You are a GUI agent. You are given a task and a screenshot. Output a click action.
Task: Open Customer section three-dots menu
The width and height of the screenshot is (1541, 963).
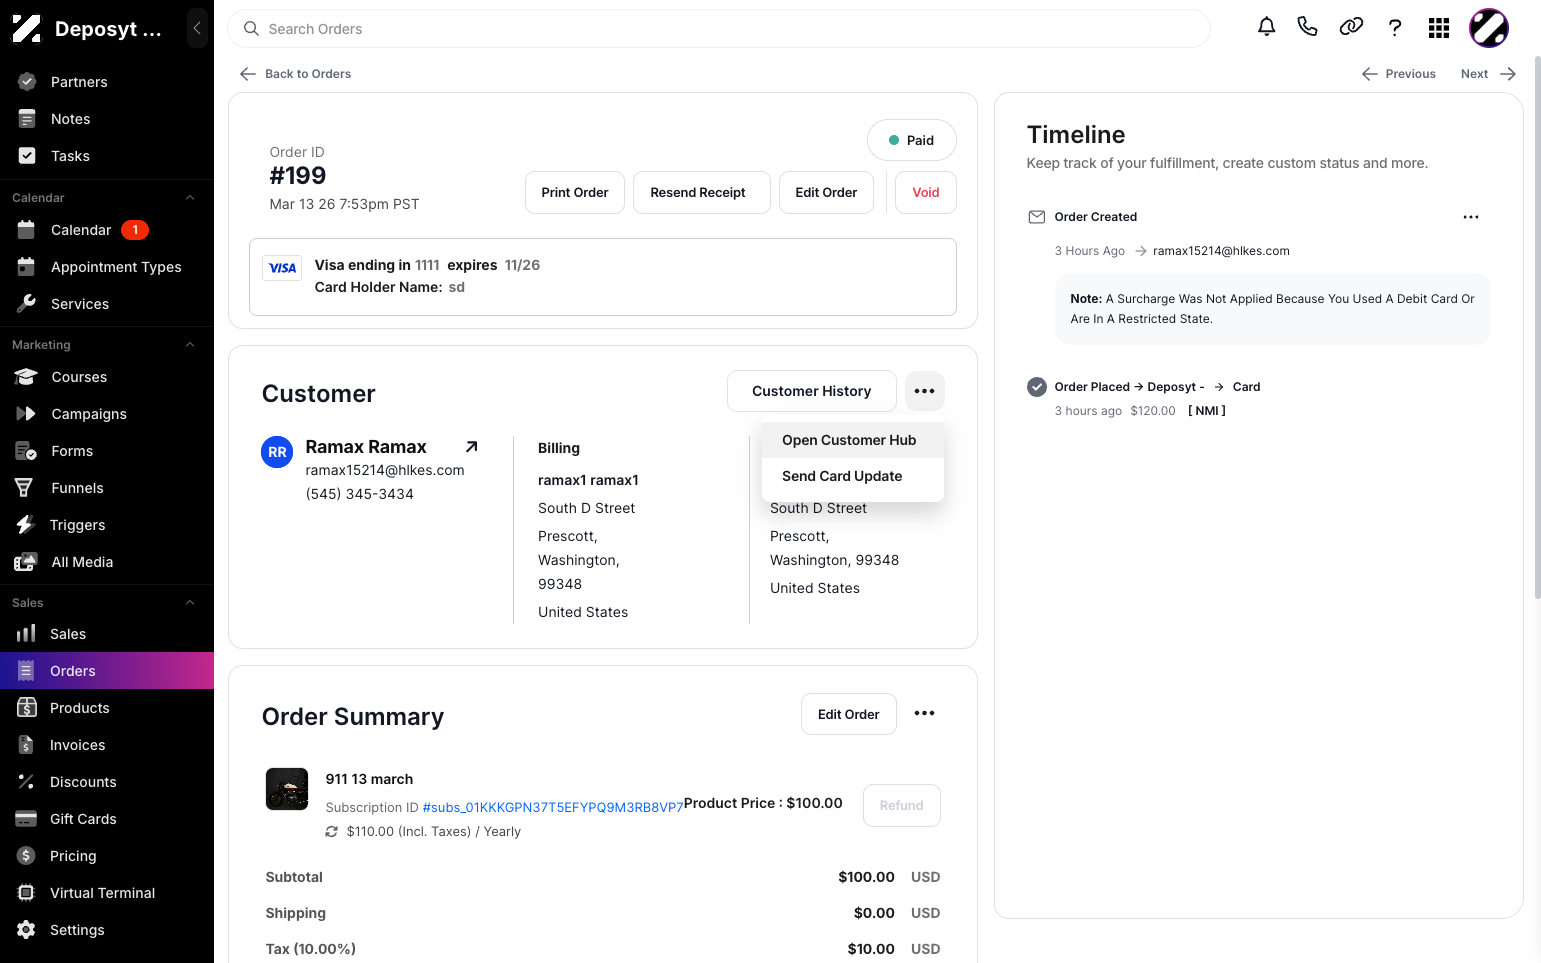point(925,391)
